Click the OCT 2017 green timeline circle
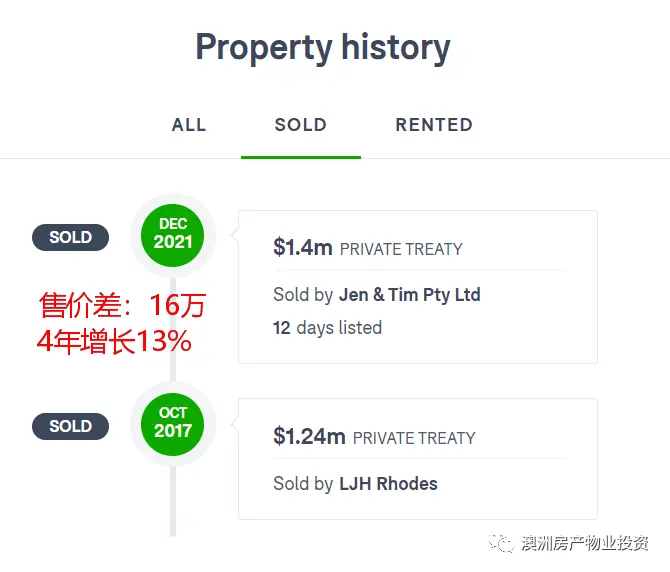Screen dimensions: 670x572 click(x=173, y=424)
